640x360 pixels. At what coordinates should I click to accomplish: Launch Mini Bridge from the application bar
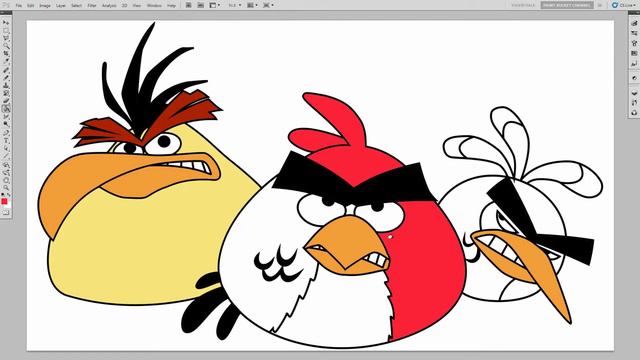pos(200,5)
